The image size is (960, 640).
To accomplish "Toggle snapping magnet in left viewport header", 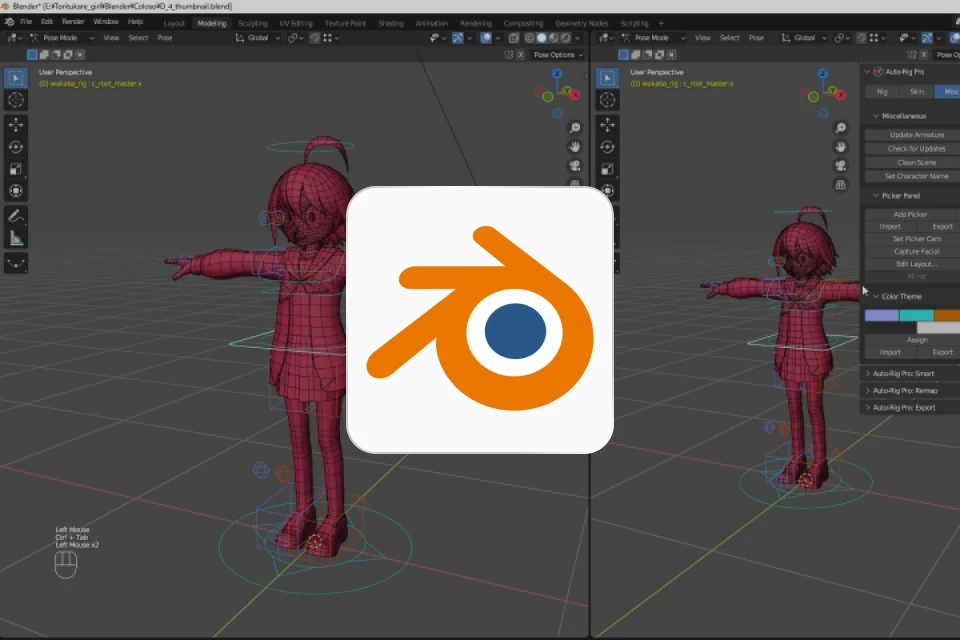I will click(314, 38).
